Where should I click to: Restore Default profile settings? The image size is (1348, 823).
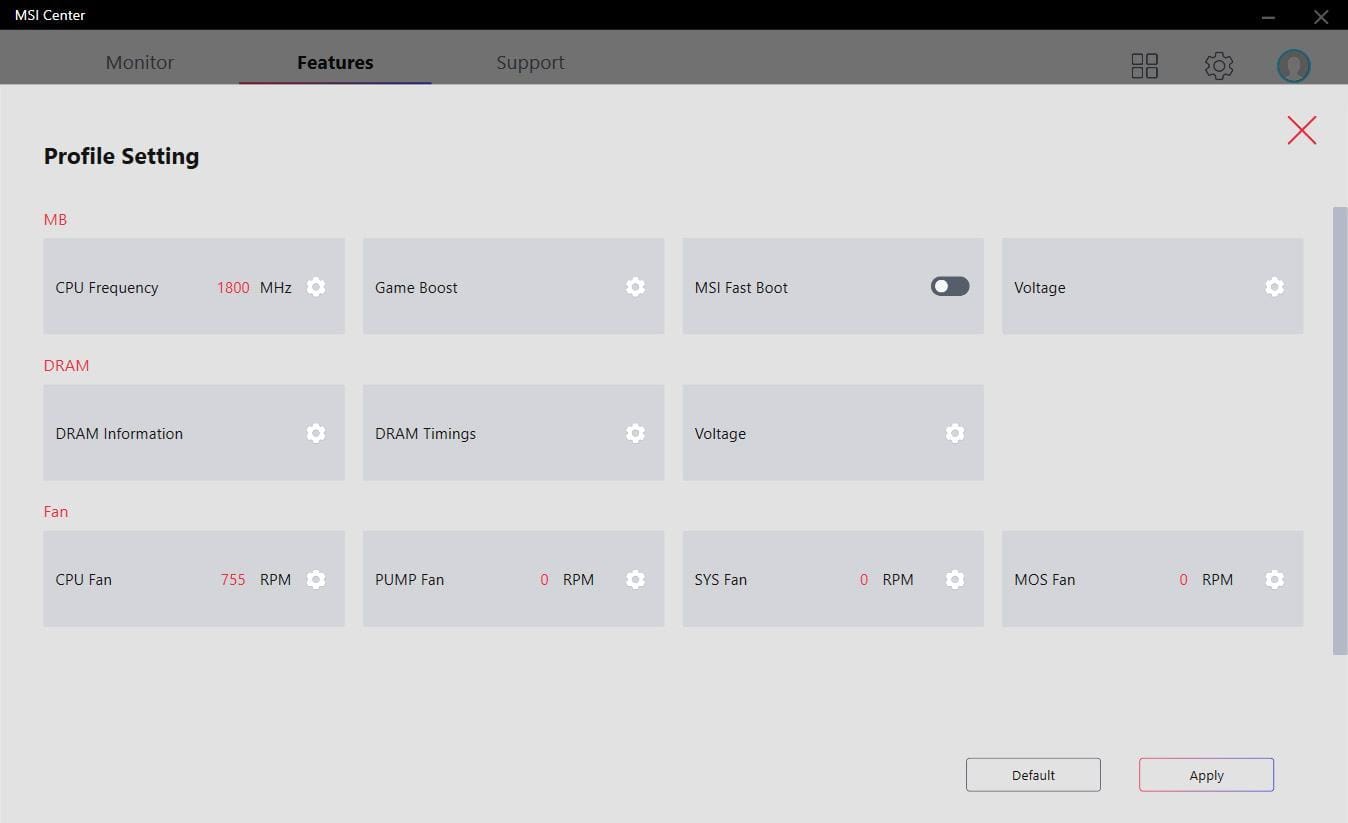click(1033, 774)
